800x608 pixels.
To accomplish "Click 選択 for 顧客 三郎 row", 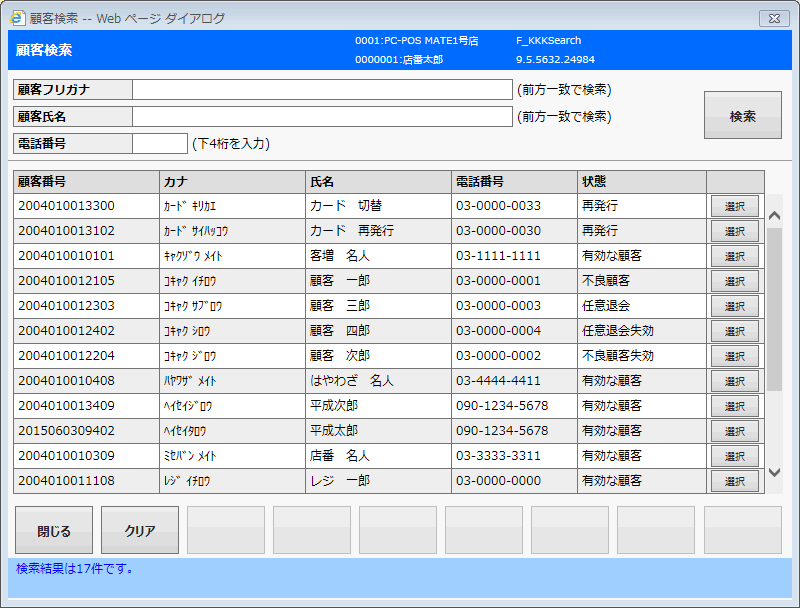I will click(735, 306).
